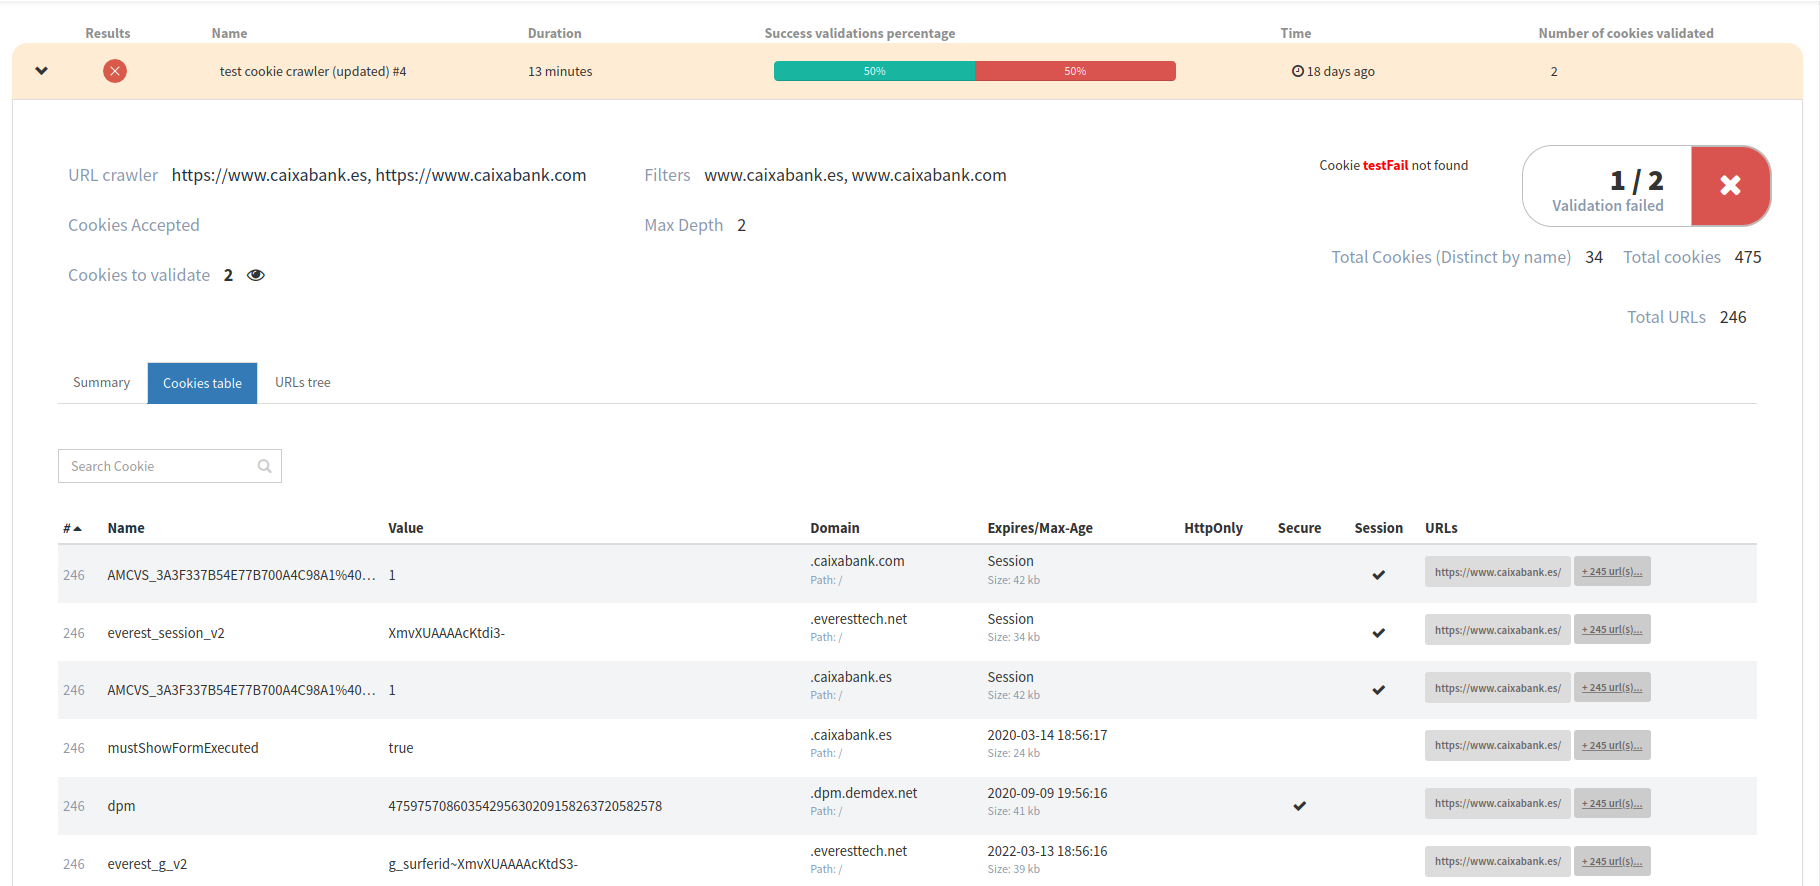
Task: Select the mustShowFormExecuted cookie name
Action: click(183, 748)
